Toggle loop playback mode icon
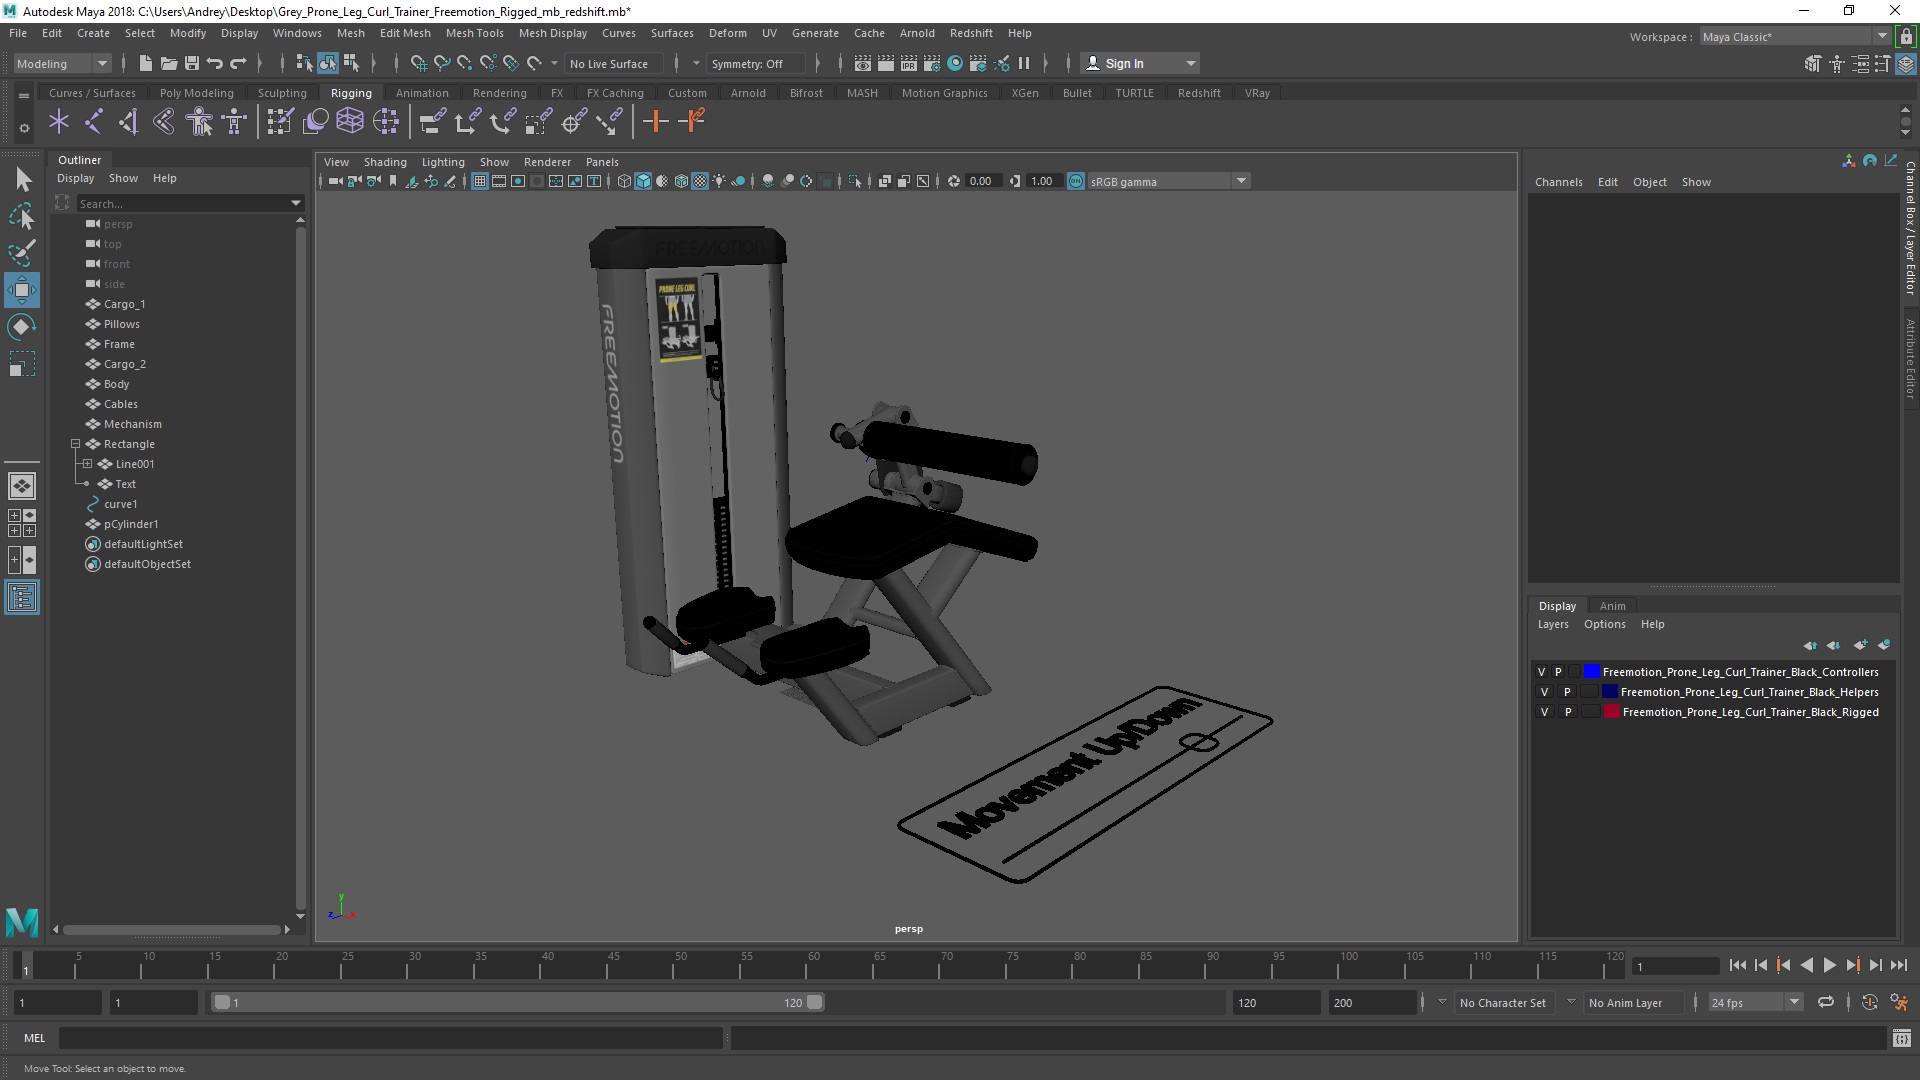The height and width of the screenshot is (1080, 1920). point(1826,1002)
